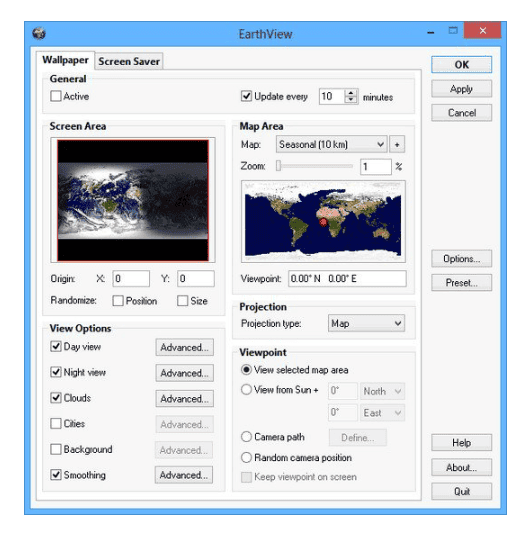Toggle Randomize Size checkbox
The width and height of the screenshot is (526, 537).
(183, 301)
